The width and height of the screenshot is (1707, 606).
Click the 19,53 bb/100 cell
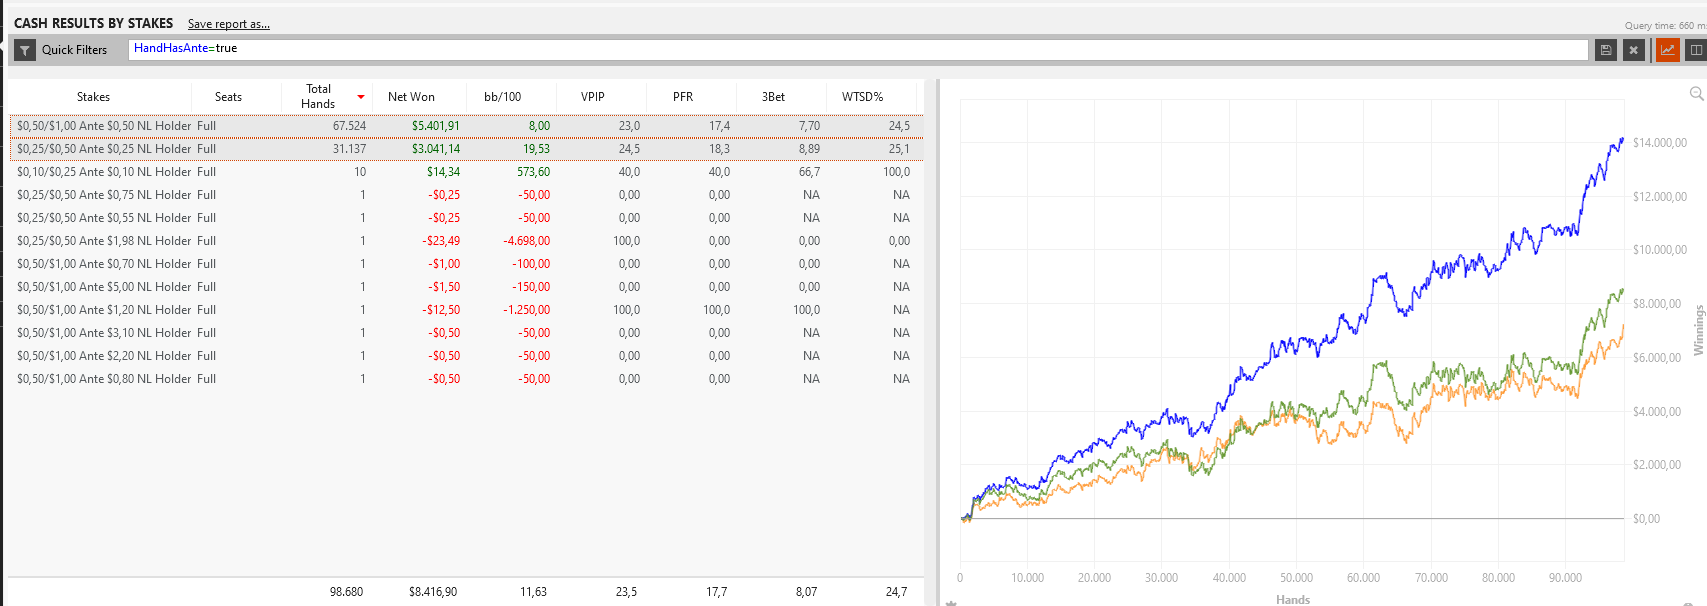(x=536, y=149)
